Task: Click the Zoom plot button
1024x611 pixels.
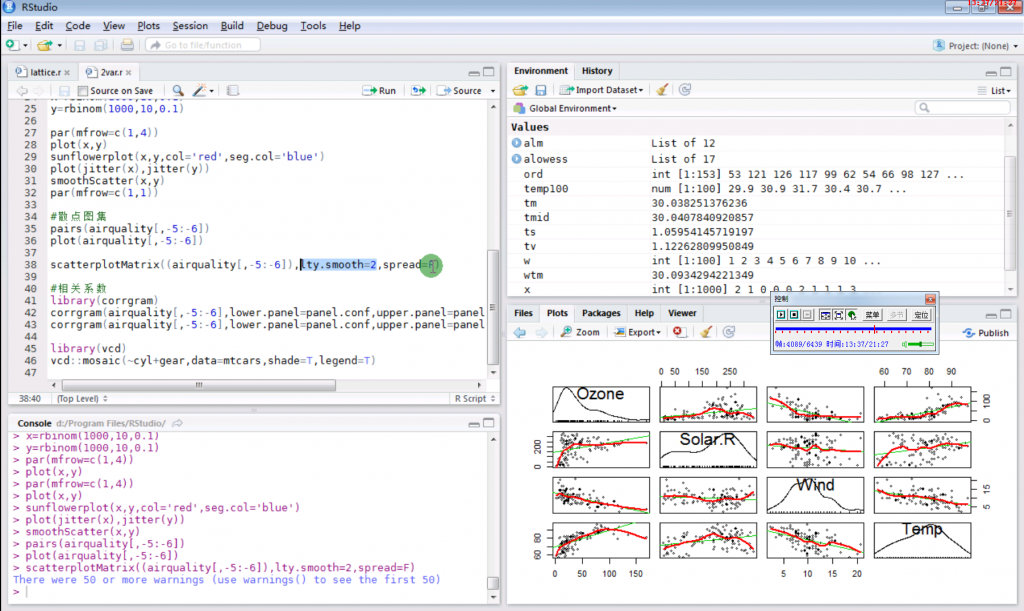Action: point(580,332)
